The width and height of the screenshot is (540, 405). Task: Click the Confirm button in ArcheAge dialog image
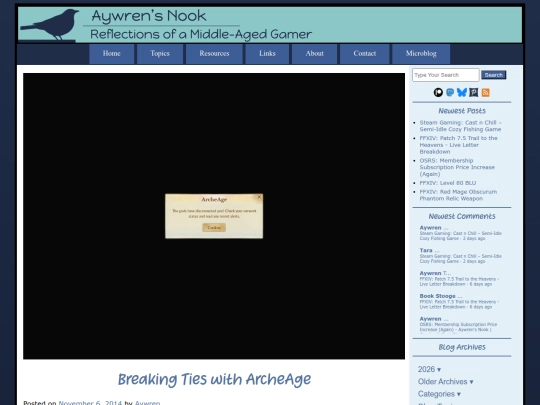(214, 227)
